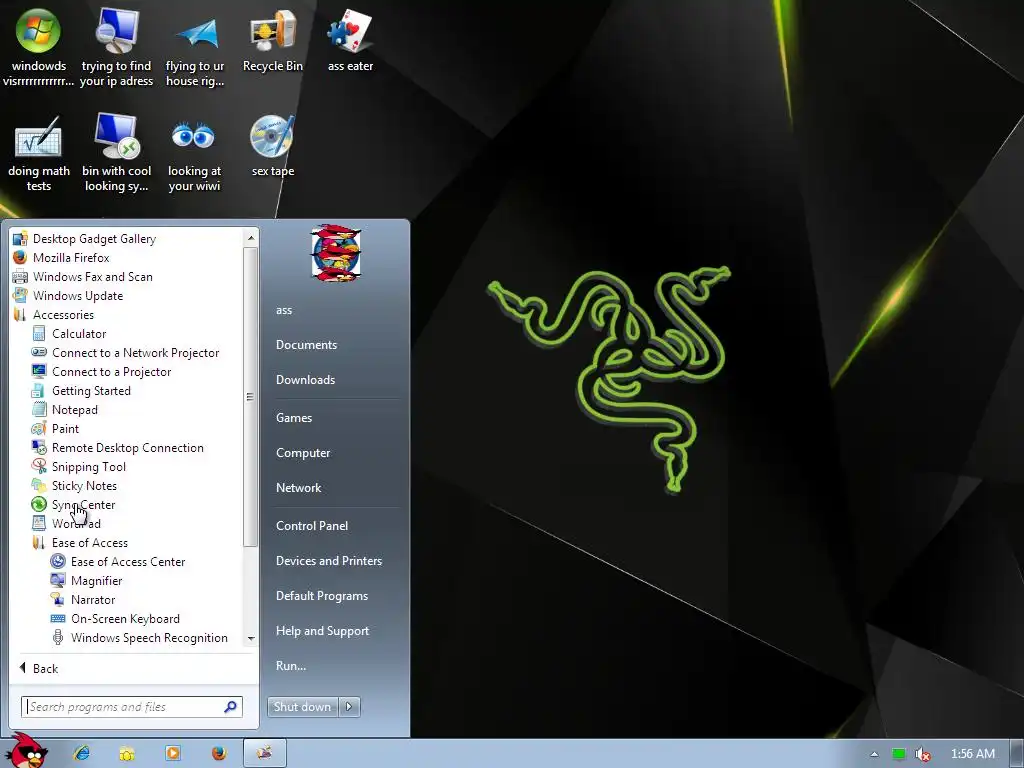This screenshot has height=768, width=1024.
Task: Open Control Panel
Action: (x=312, y=526)
